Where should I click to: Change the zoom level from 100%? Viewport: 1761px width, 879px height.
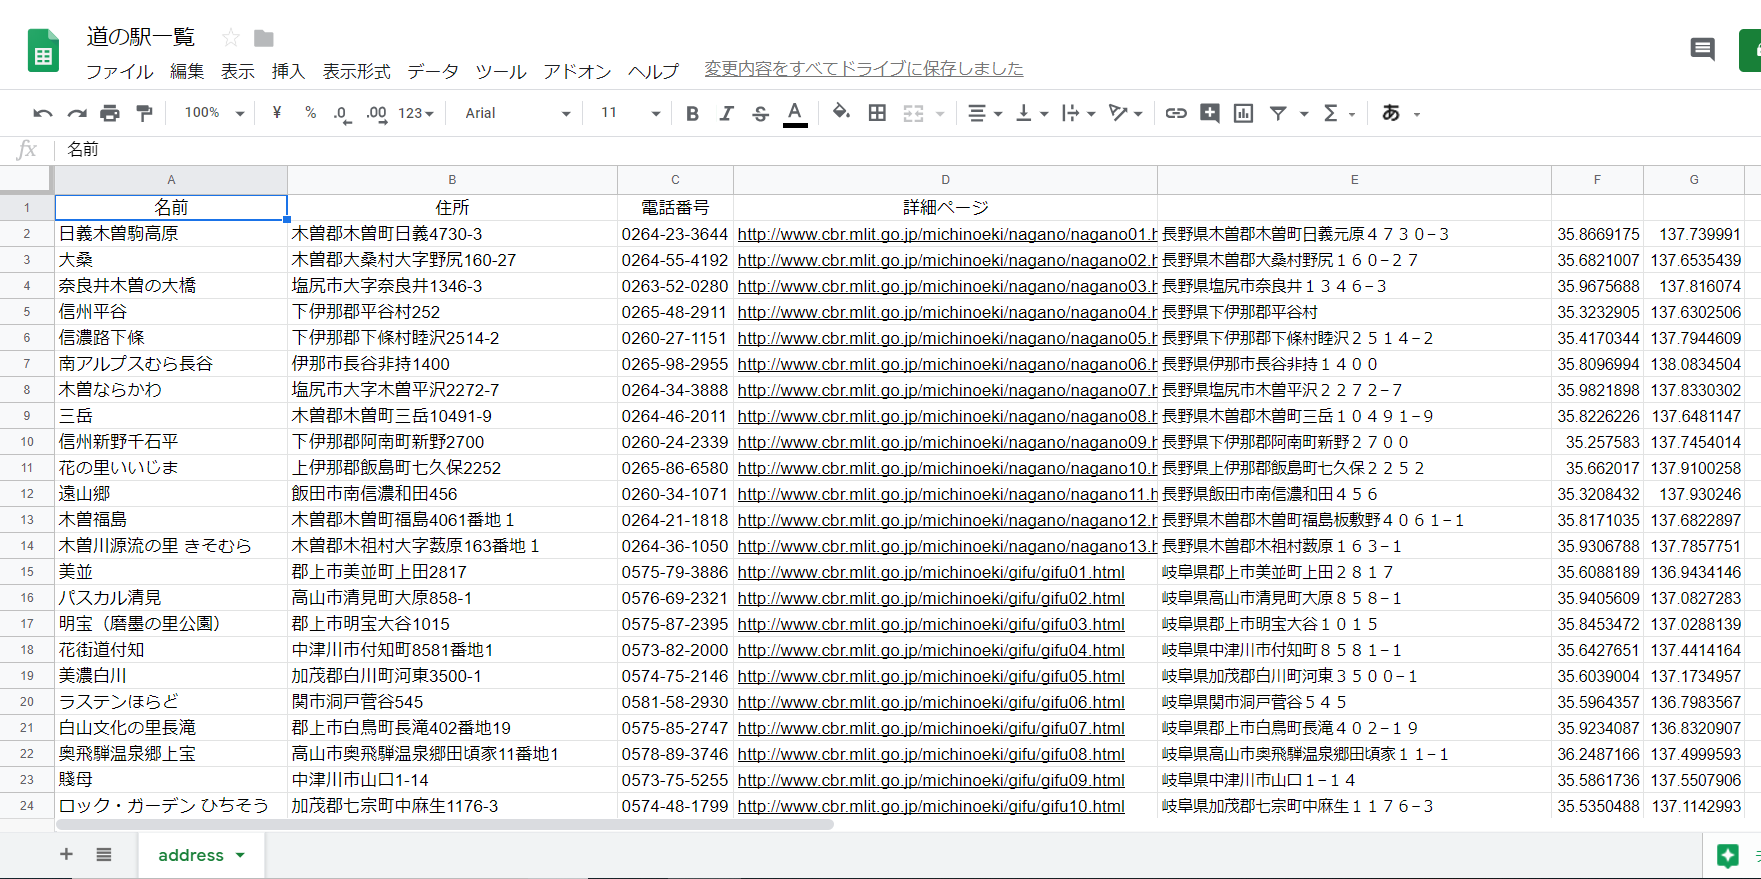tap(214, 113)
